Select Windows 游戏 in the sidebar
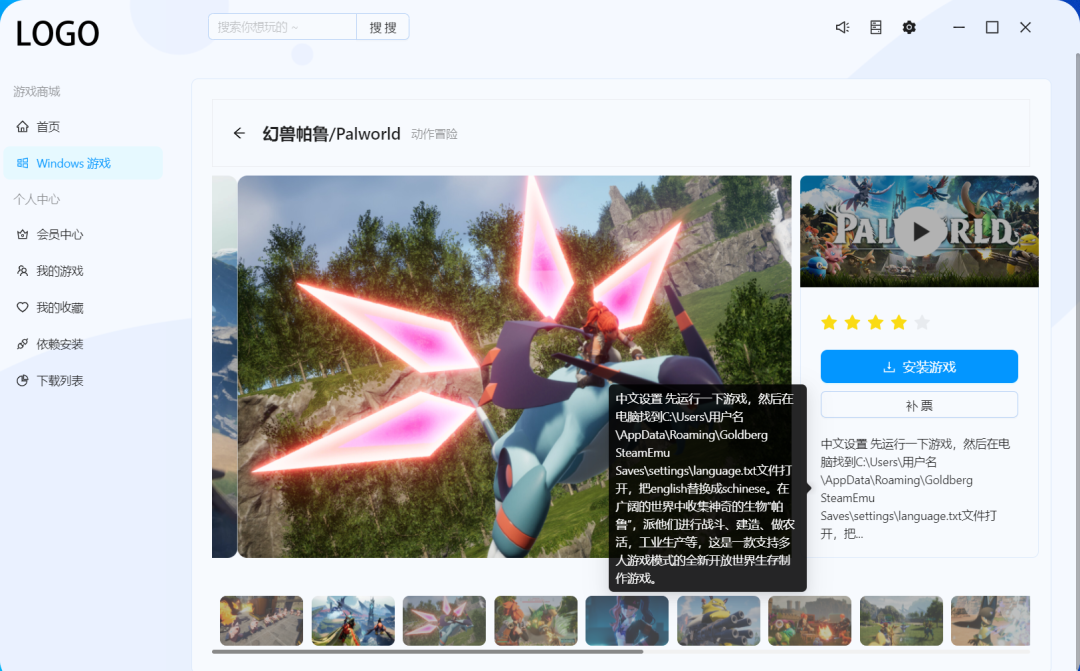This screenshot has width=1080, height=671. (83, 163)
